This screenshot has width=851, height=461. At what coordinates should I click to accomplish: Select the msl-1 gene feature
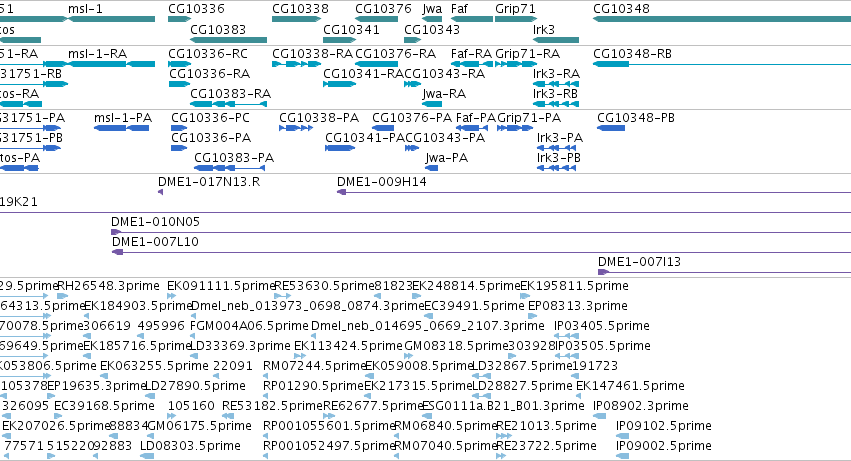tap(111, 19)
